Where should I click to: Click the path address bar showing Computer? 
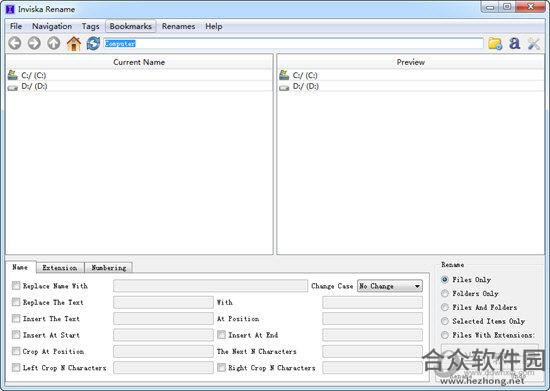(x=293, y=43)
